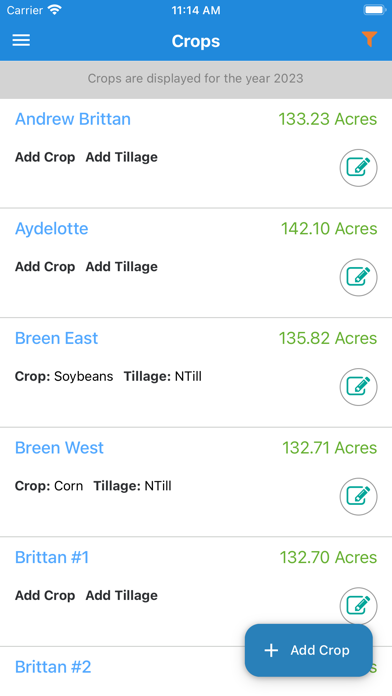Tap the orange filter funnel icon

[x=369, y=40]
